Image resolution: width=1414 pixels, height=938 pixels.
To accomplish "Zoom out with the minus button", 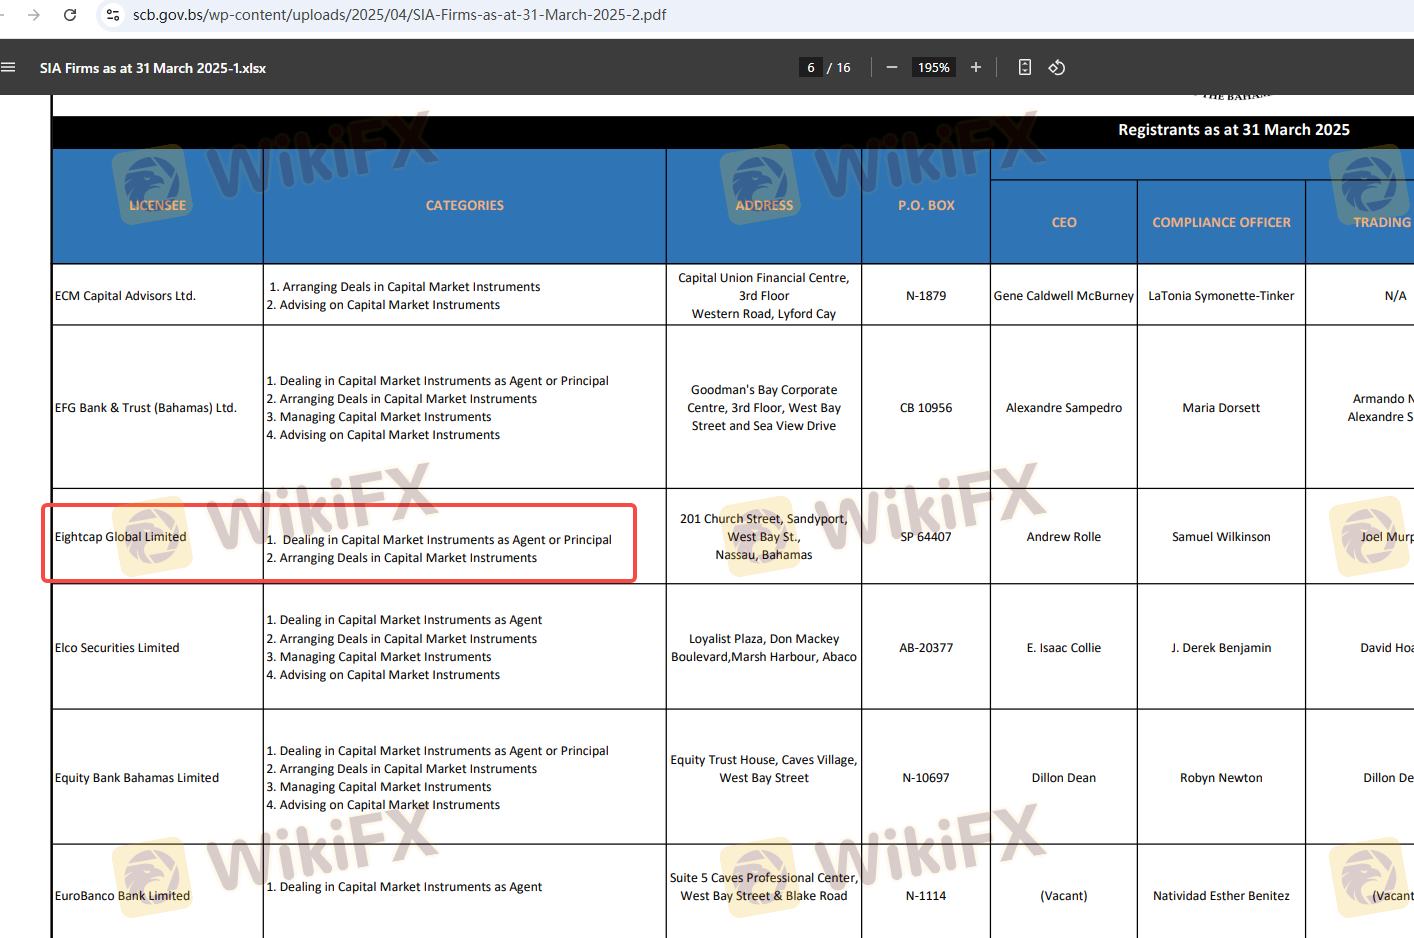I will click(x=891, y=68).
